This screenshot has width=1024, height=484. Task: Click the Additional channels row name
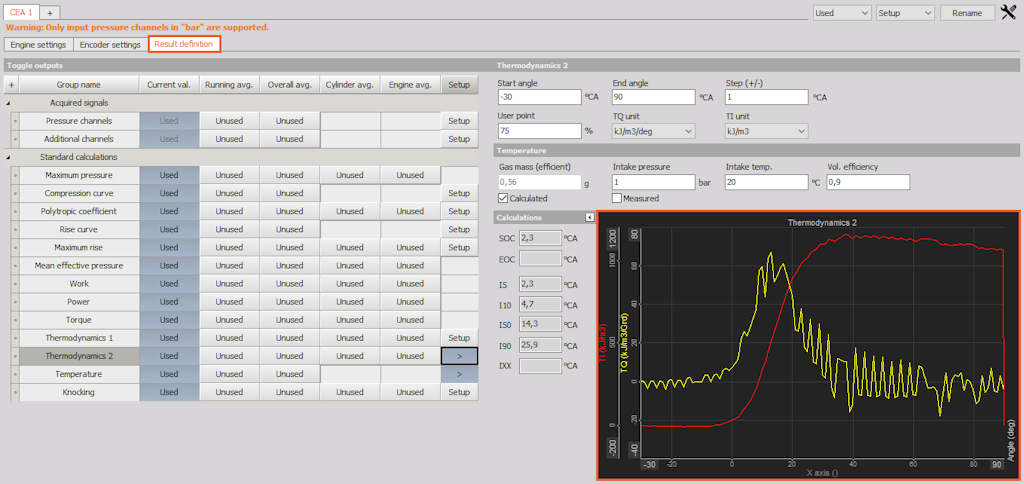79,138
